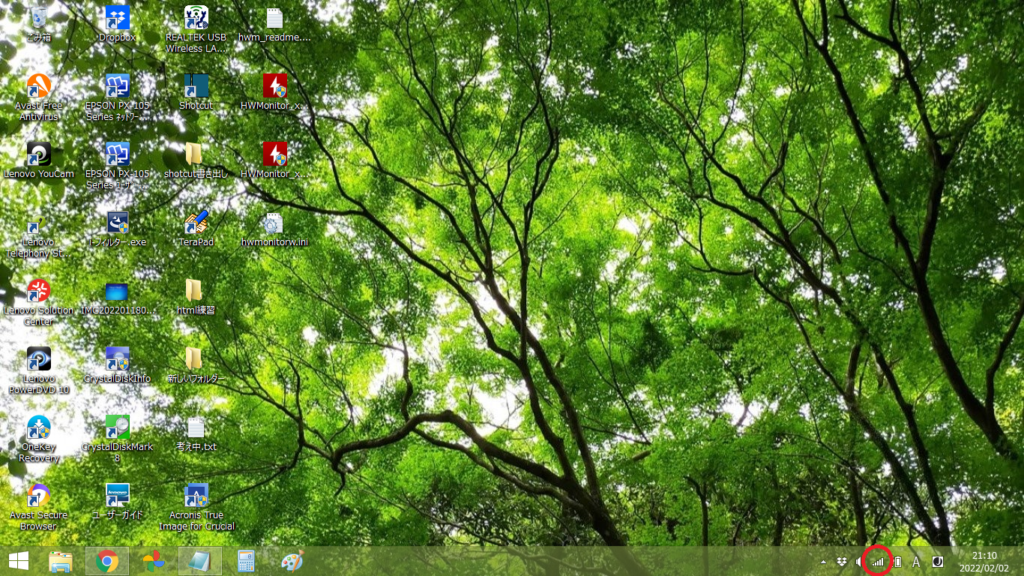Screen dimensions: 1024x576
Task: Select the TeraPad desktop shortcut
Action: coord(195,224)
